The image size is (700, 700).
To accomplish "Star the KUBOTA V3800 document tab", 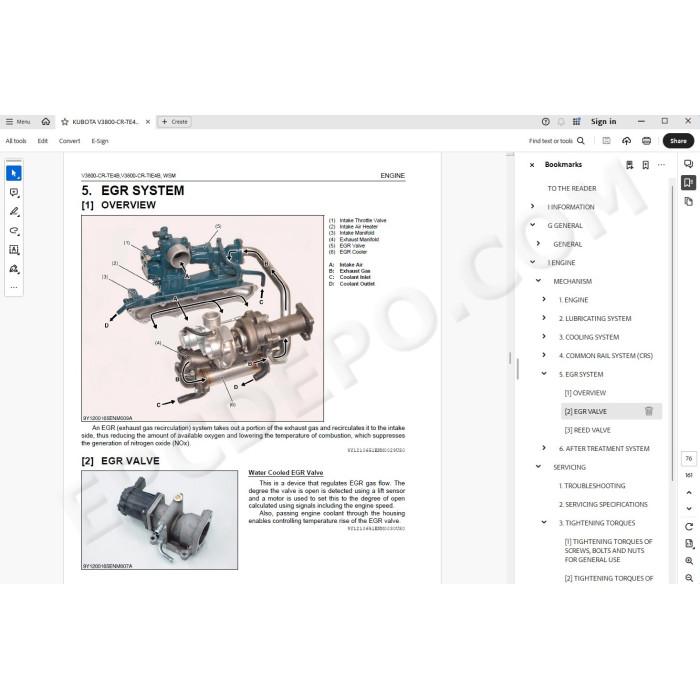I will 65,121.
